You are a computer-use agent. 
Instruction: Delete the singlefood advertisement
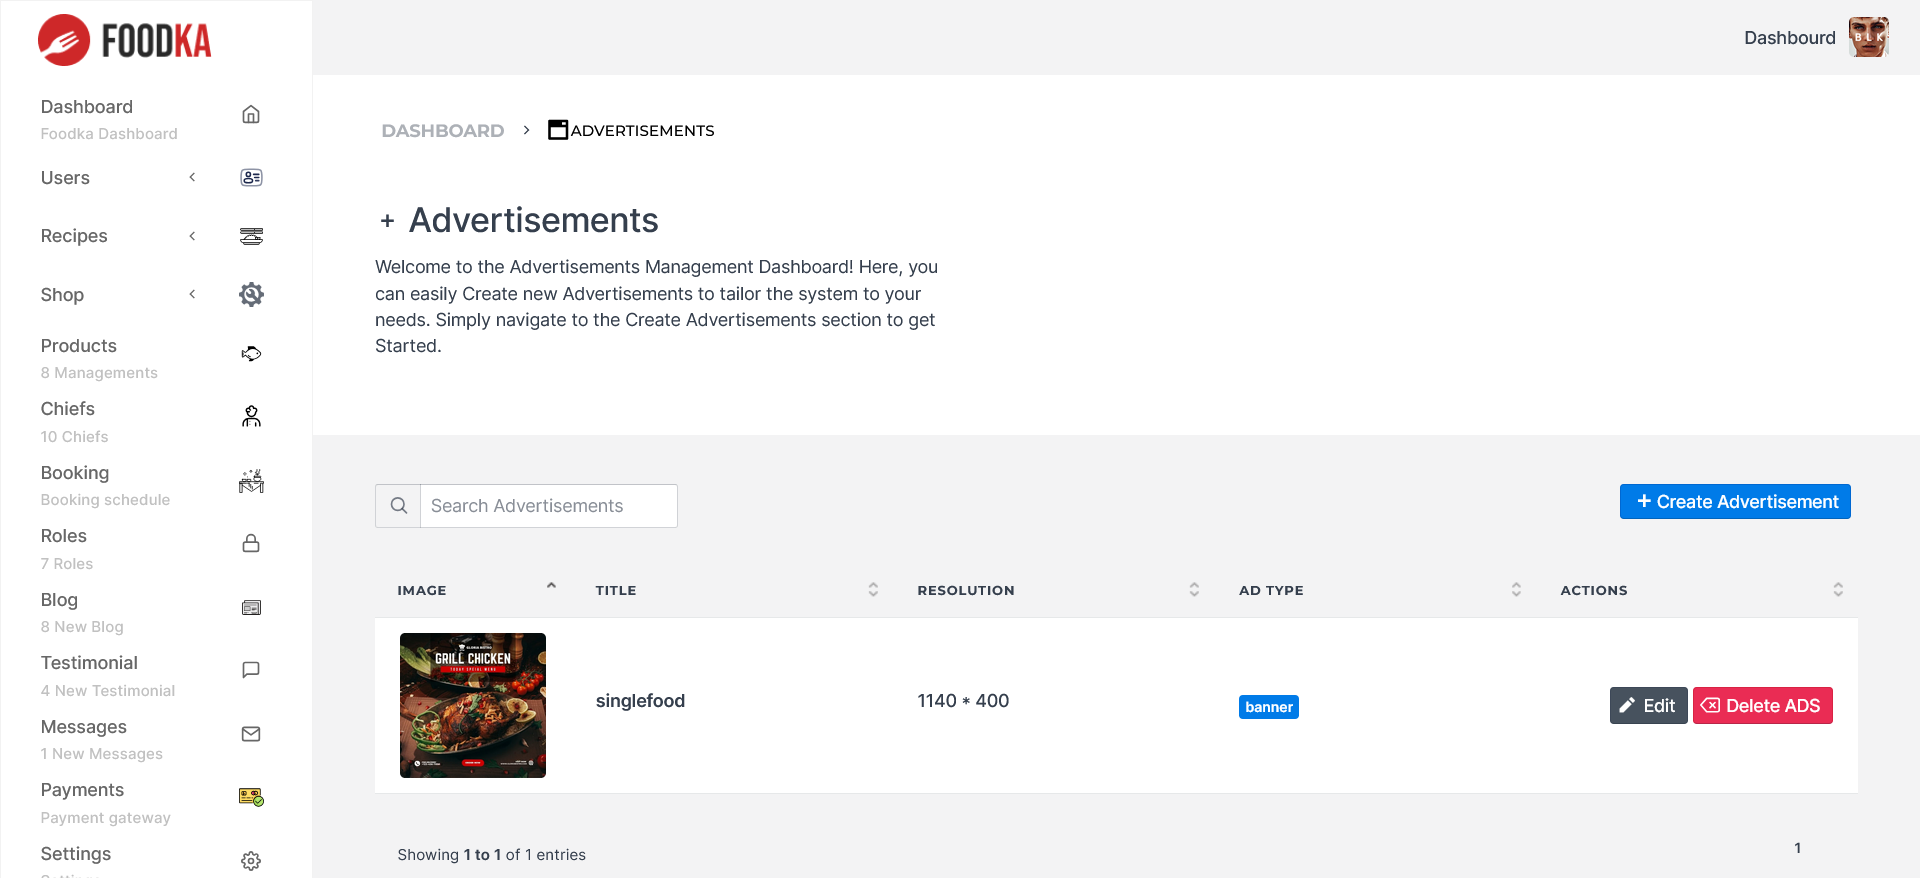coord(1762,706)
